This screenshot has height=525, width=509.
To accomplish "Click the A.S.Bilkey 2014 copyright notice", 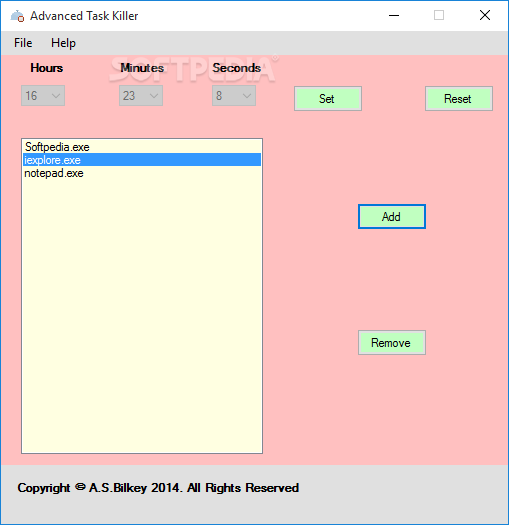I will [158, 488].
